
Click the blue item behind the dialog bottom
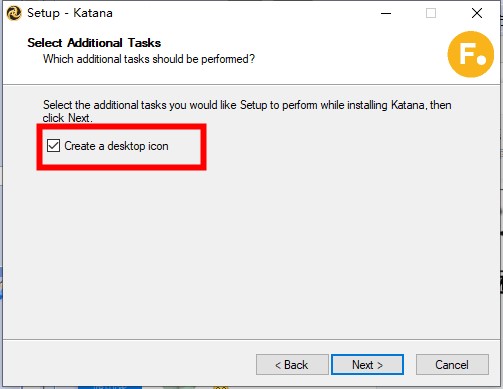click(110, 387)
